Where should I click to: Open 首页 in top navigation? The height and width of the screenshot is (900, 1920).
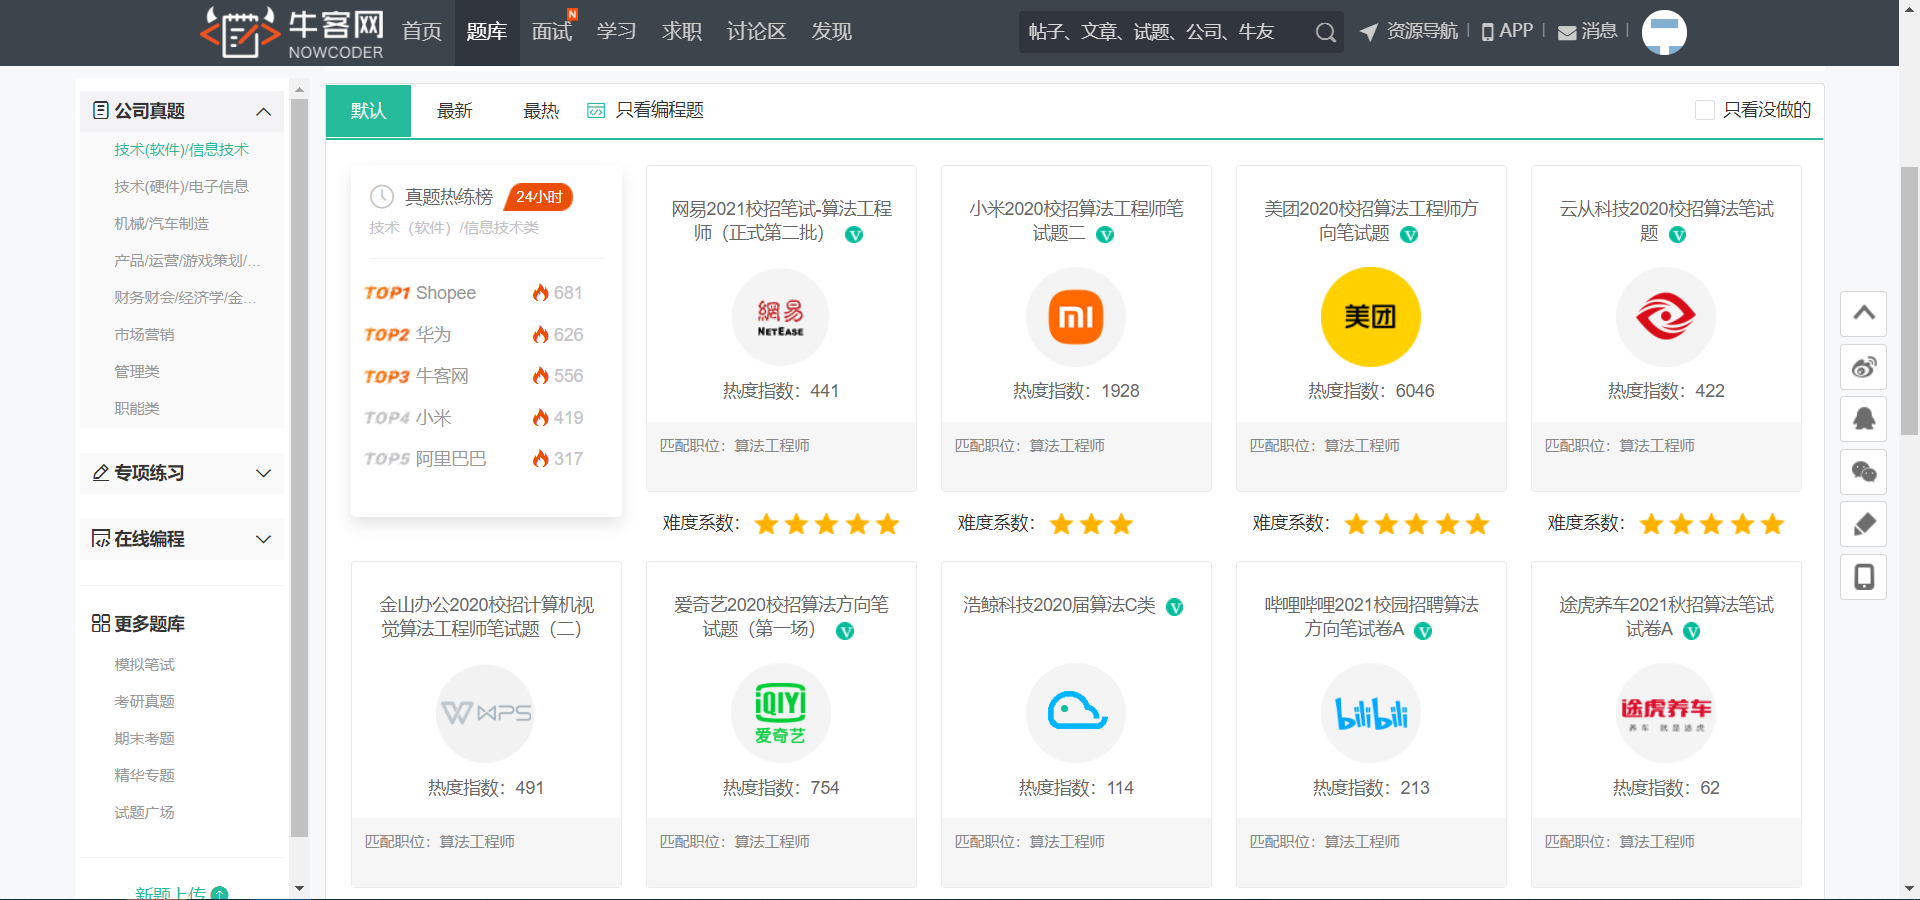tap(422, 32)
